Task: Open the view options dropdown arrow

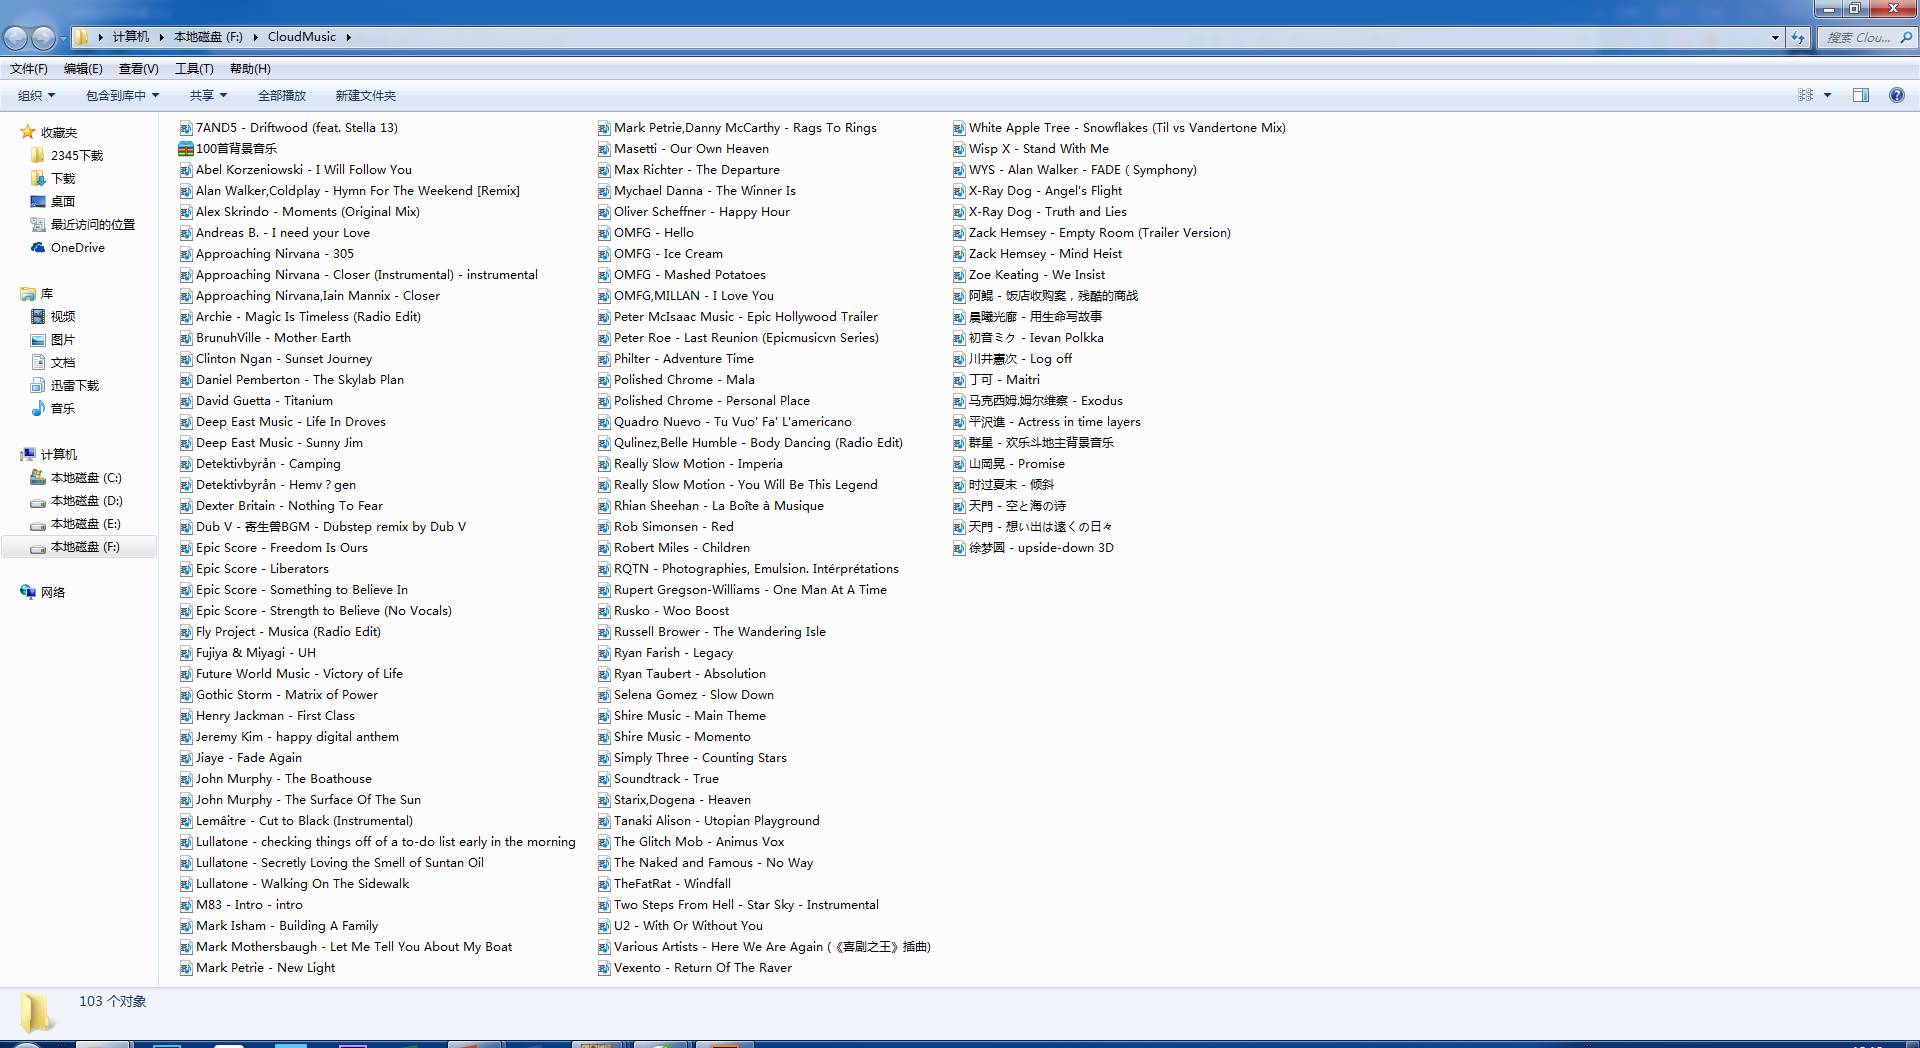Action: (x=1827, y=95)
